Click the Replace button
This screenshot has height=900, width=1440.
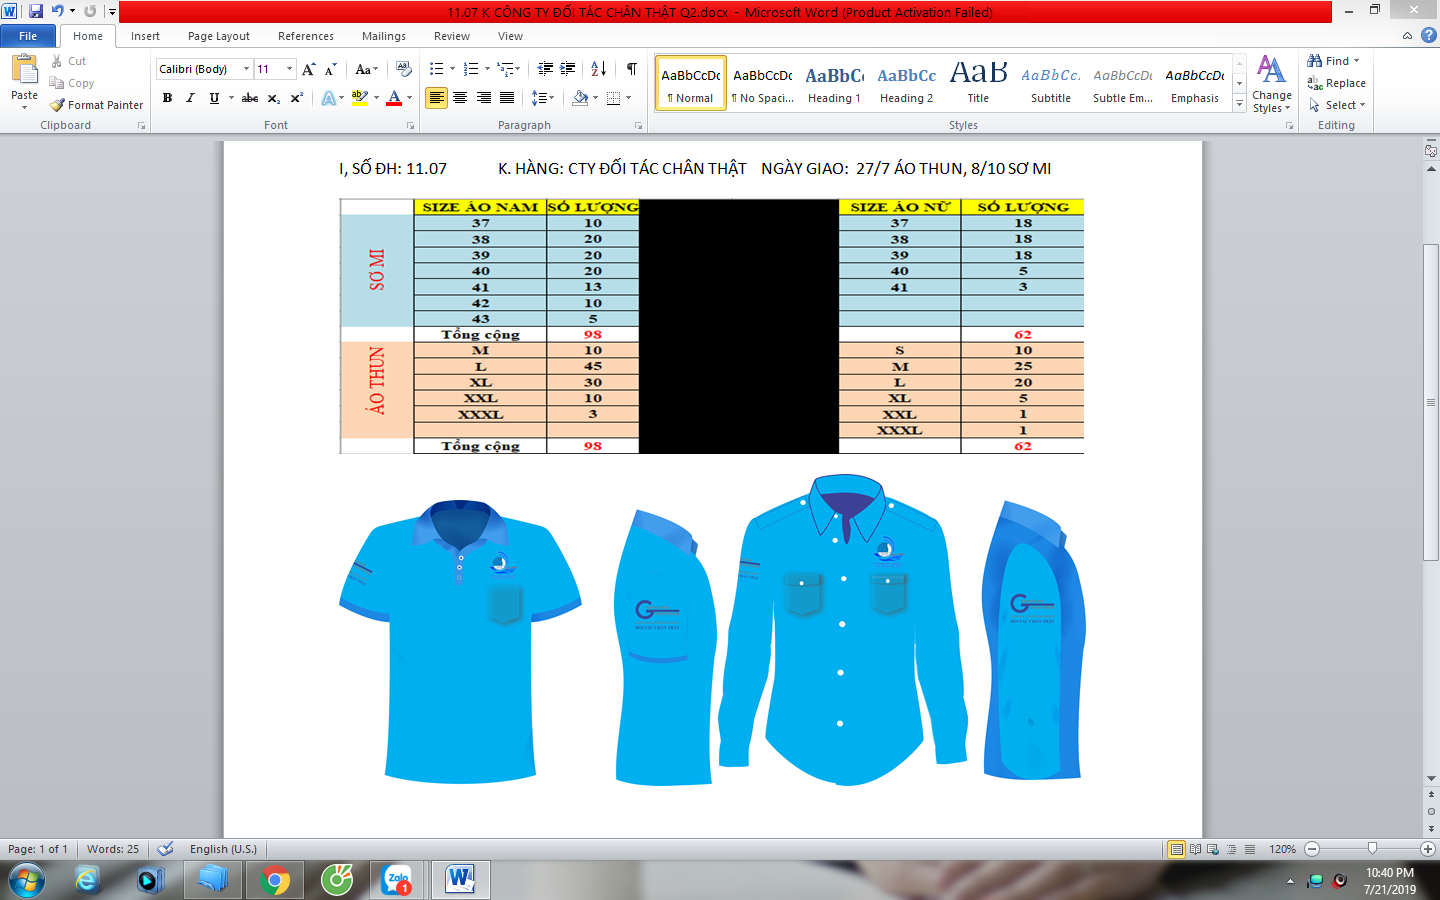coord(1336,83)
